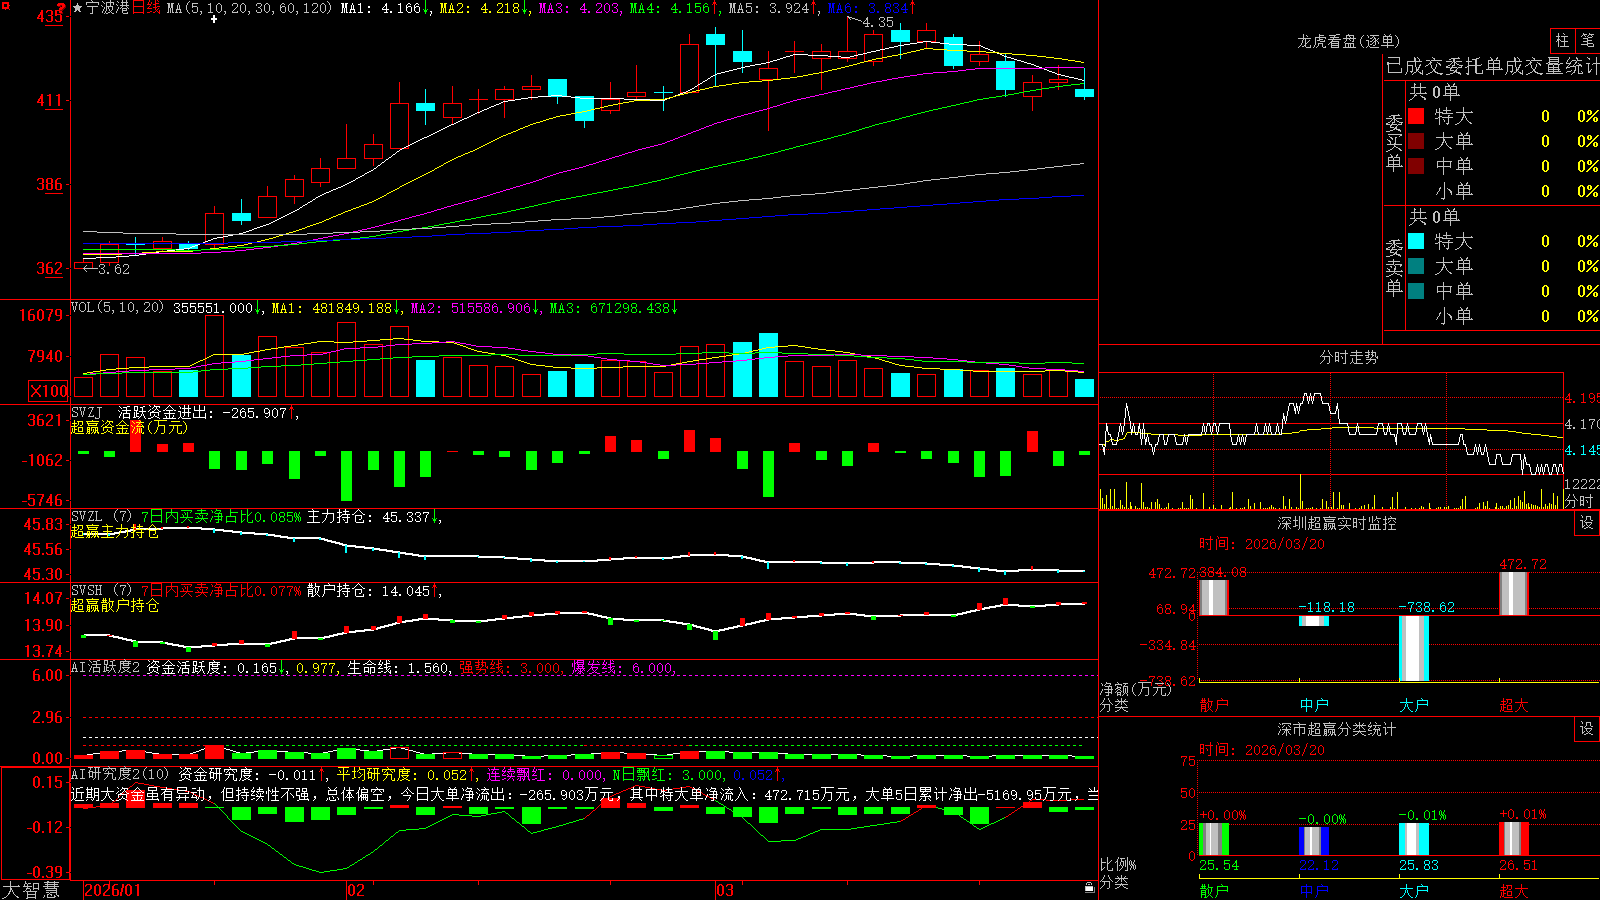Click the 爆发线: 6.000 value
Screen dimensions: 1600x900
624,668
